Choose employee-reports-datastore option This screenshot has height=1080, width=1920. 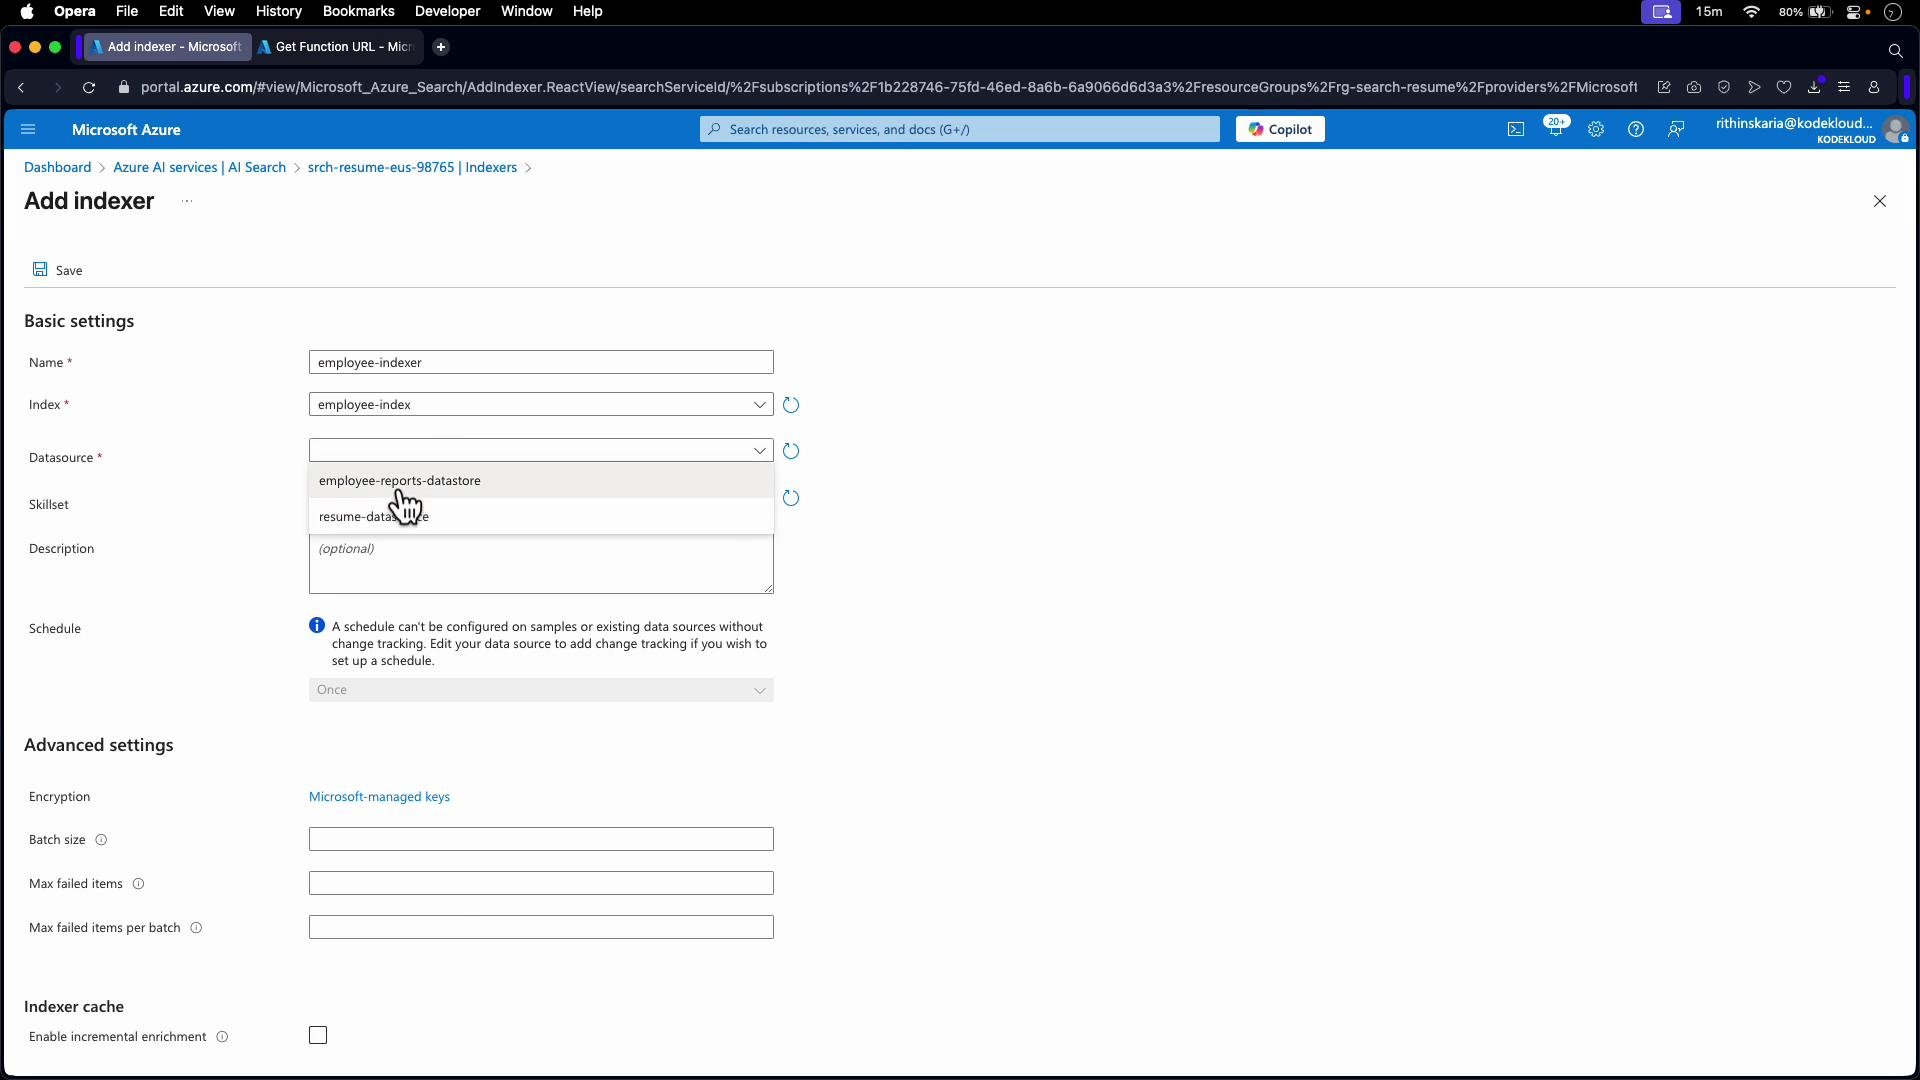(541, 481)
